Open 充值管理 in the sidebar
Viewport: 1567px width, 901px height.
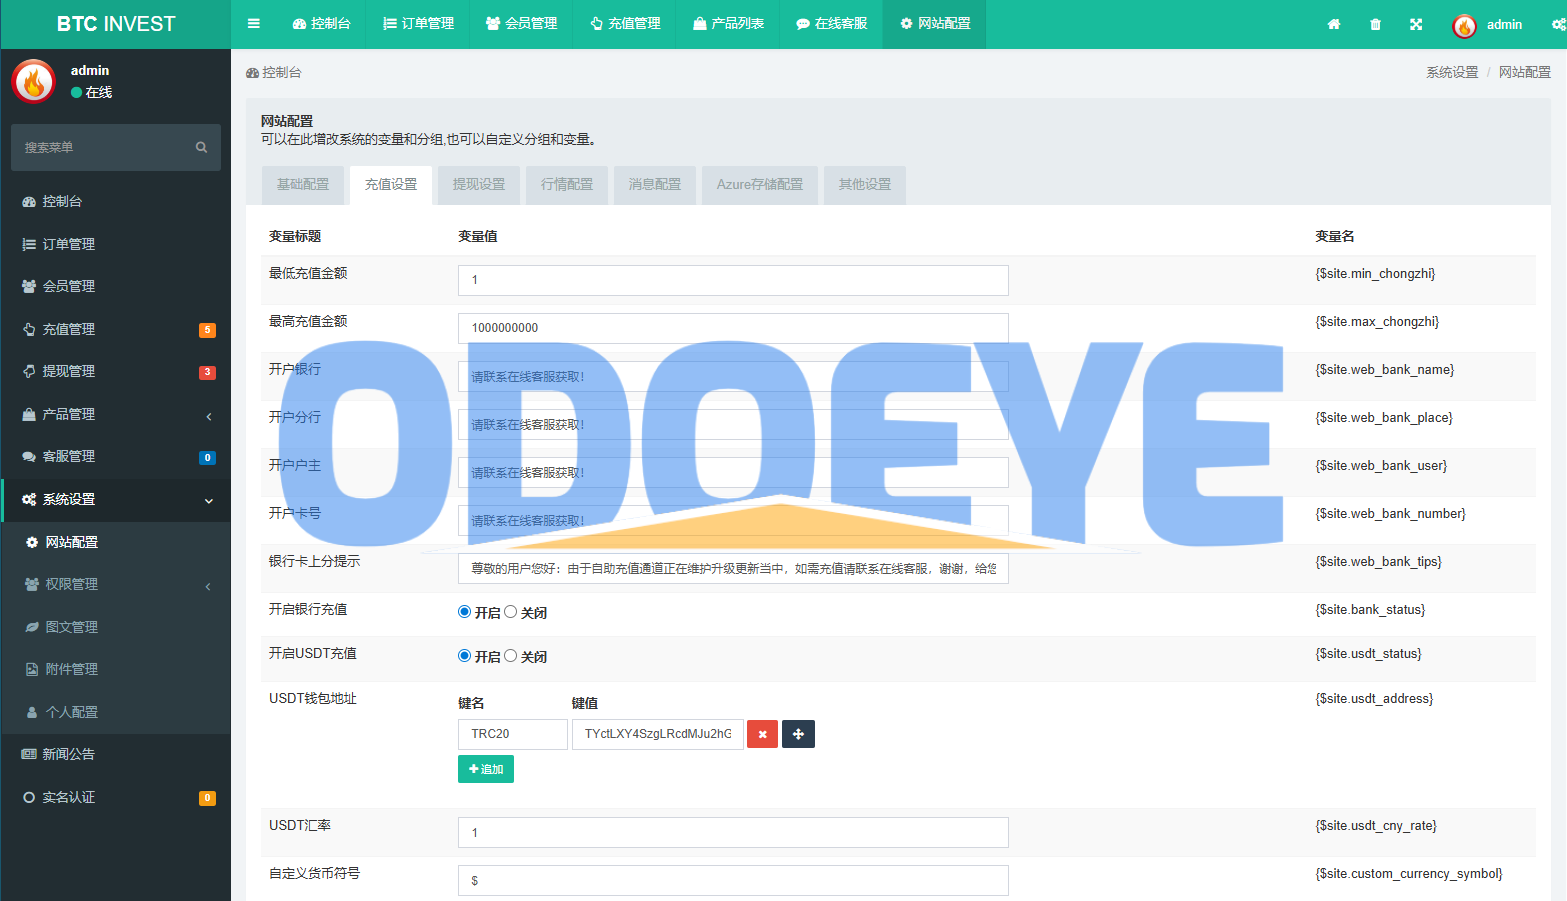tap(116, 329)
